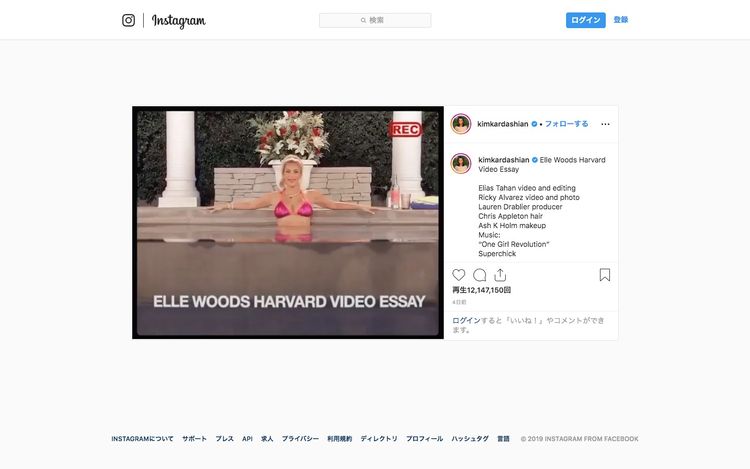Click the 登録 sign-up link
The height and width of the screenshot is (469, 750).
point(621,20)
